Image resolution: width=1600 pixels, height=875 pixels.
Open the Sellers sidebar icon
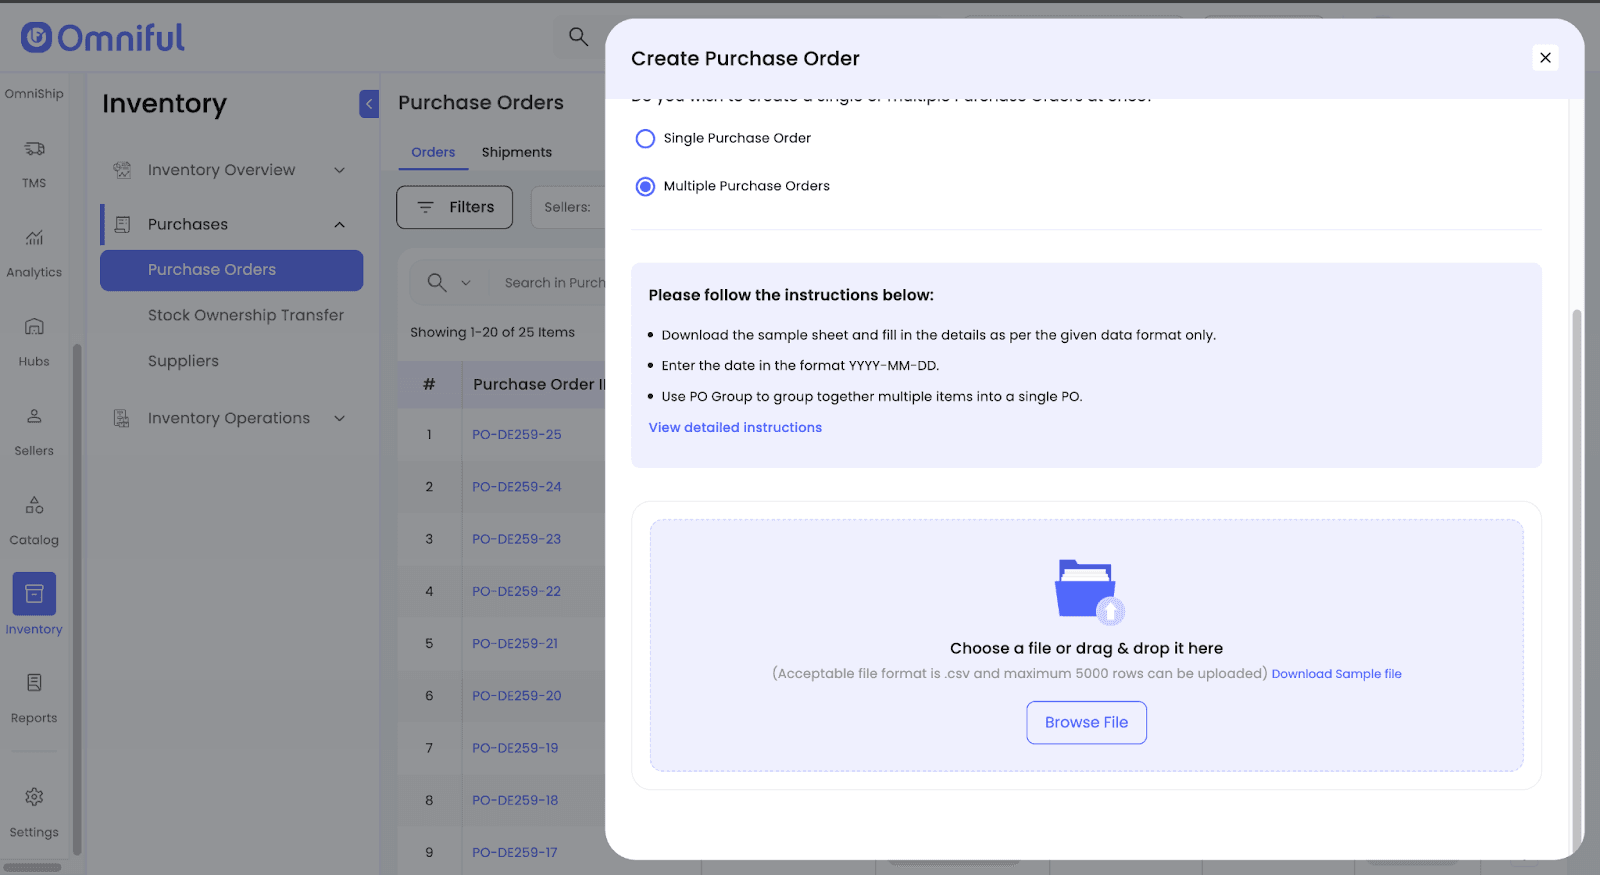tap(34, 417)
